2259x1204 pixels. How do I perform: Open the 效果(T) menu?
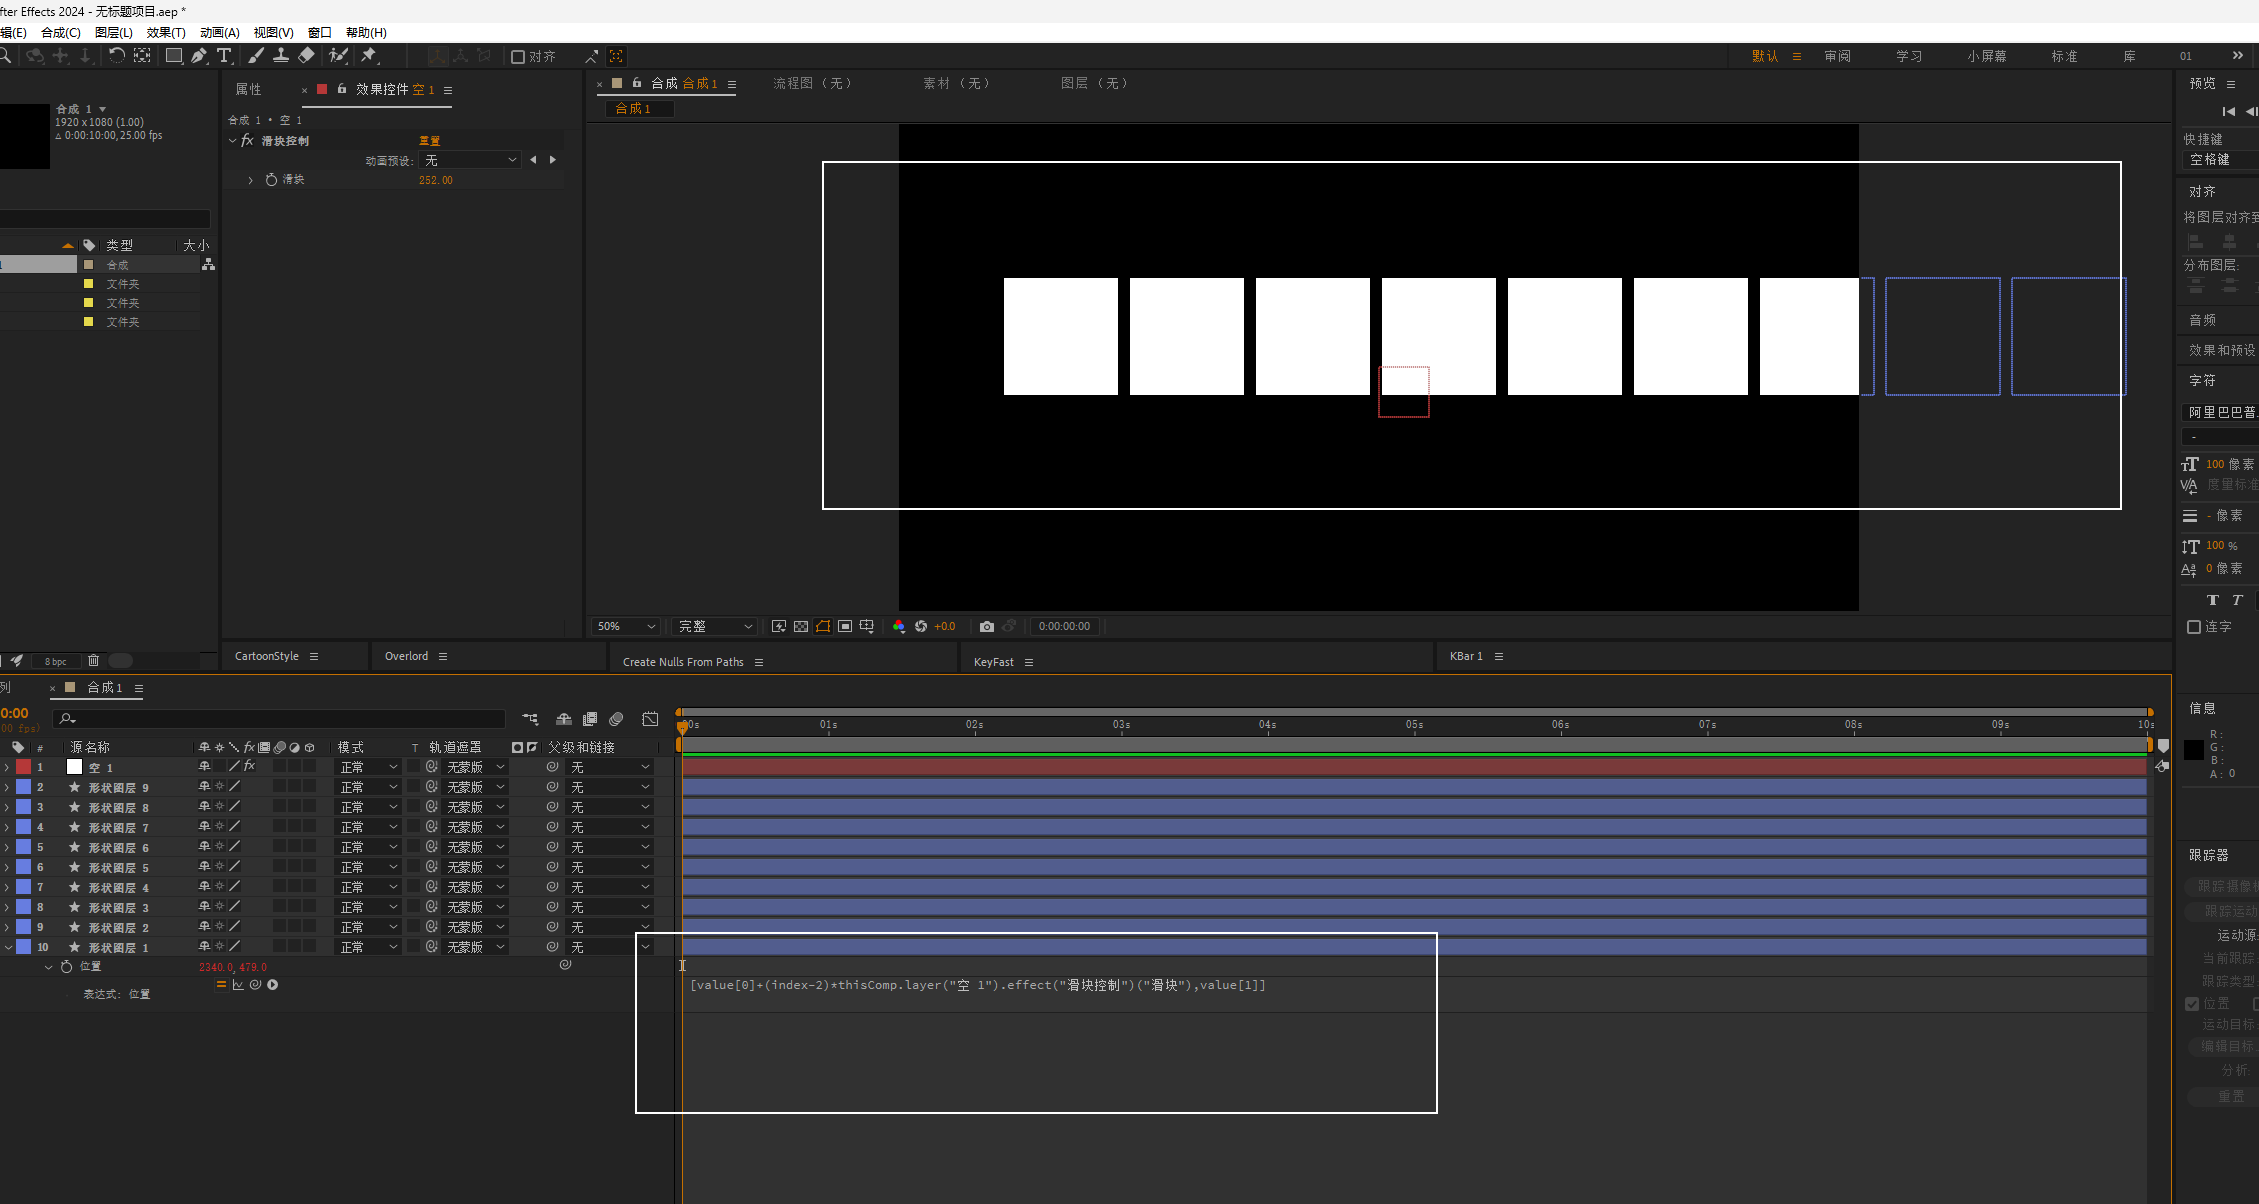166,33
